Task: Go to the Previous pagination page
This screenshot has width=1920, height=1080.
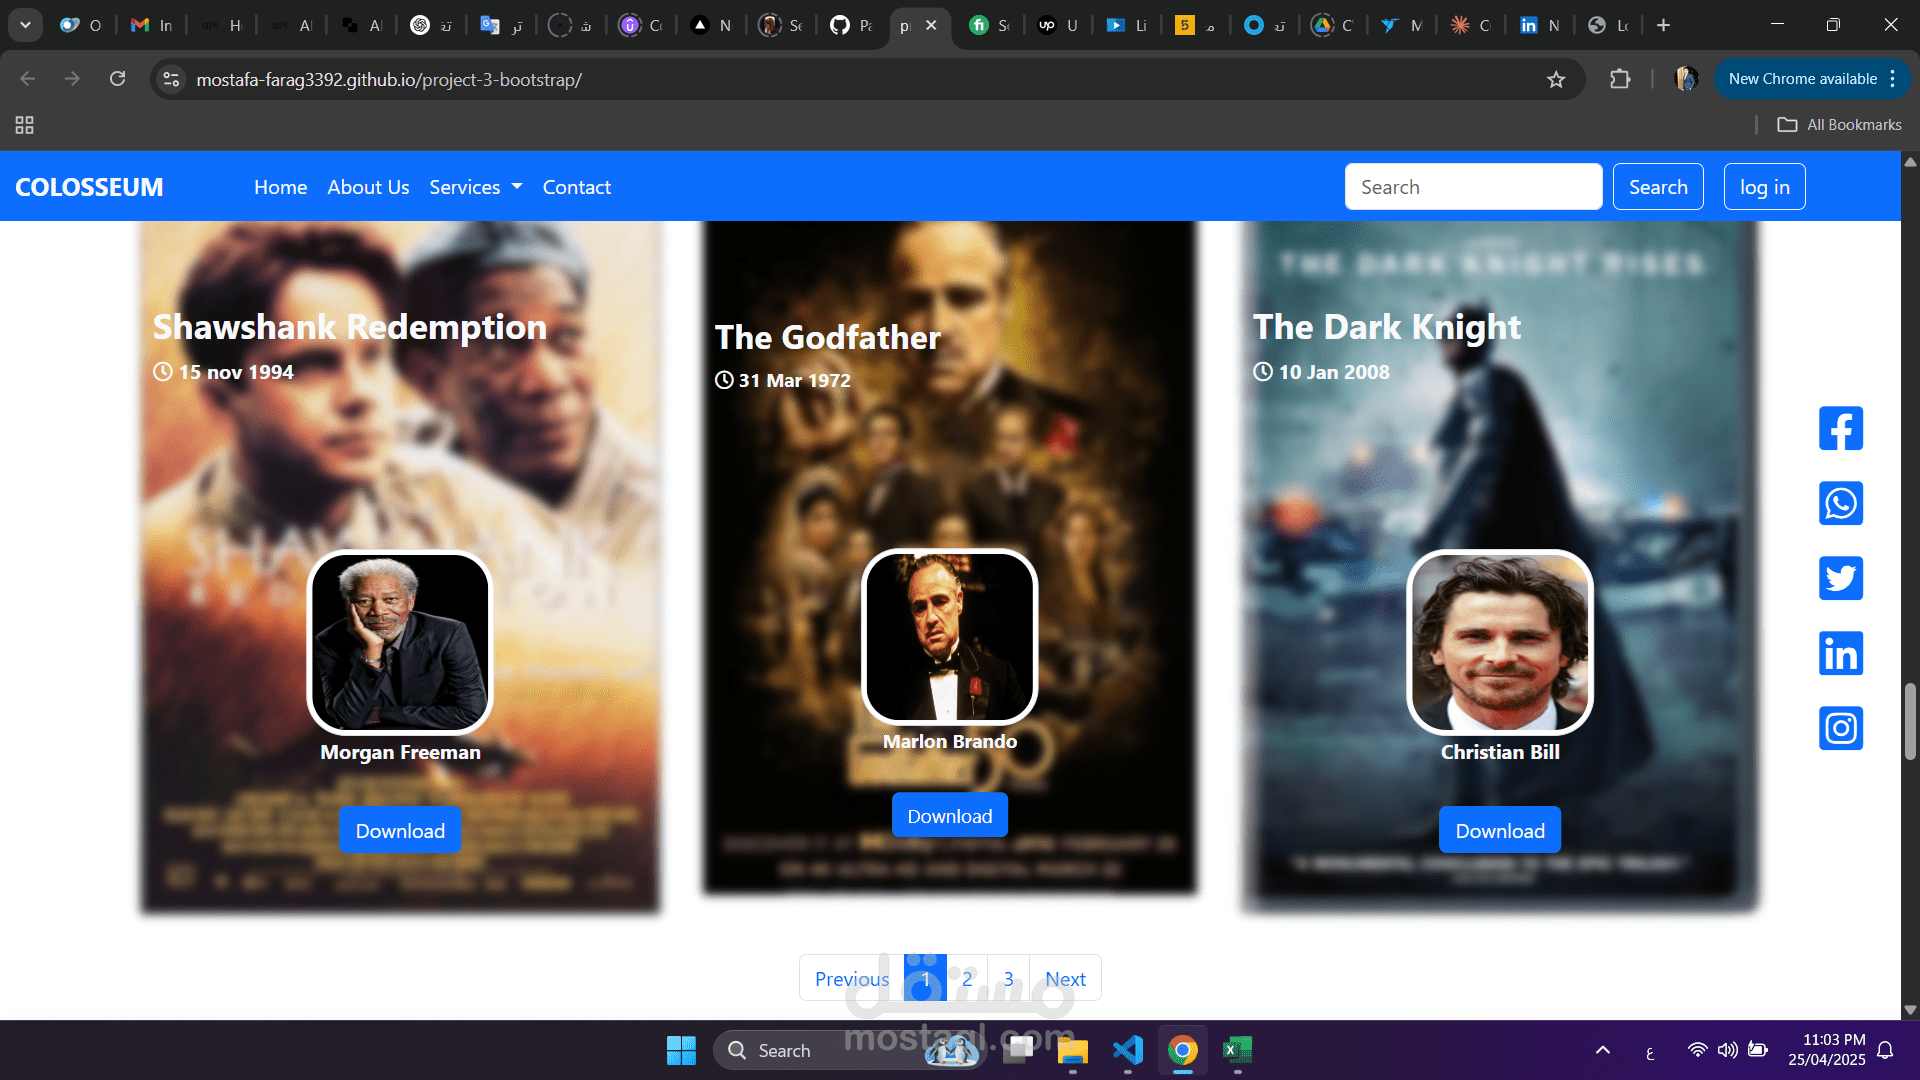Action: click(851, 978)
